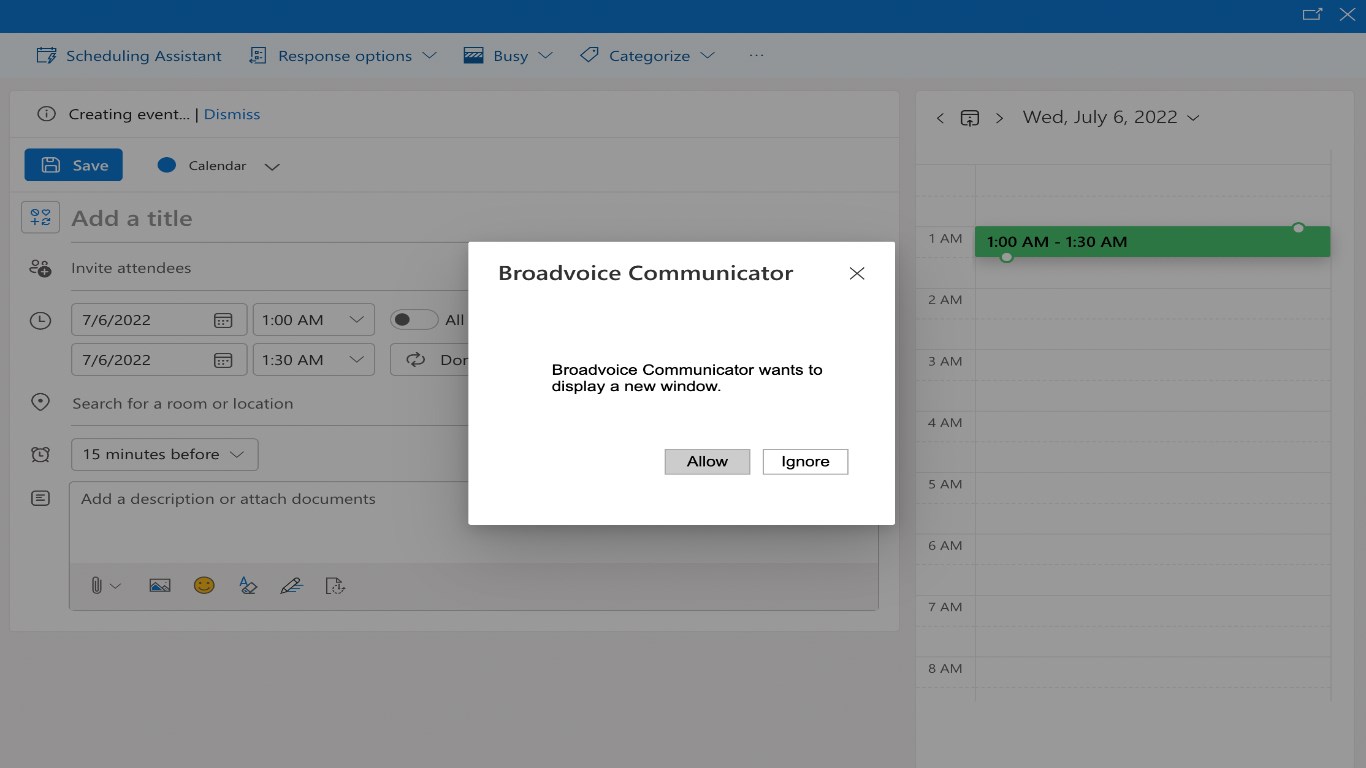Screen dimensions: 1366x768
Task: Go to the next day in calendar
Action: (999, 118)
